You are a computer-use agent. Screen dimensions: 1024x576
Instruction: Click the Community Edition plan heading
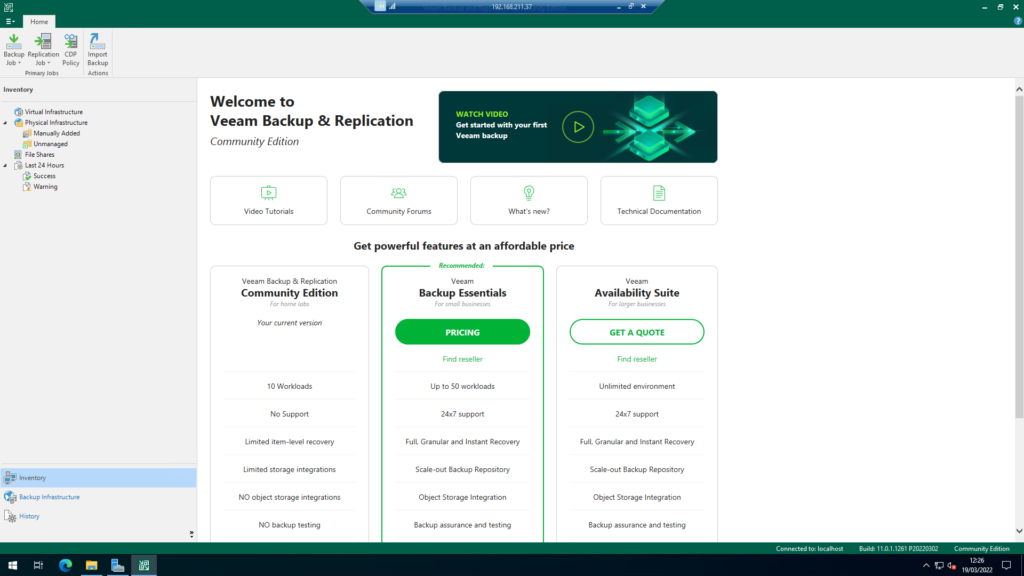pos(289,293)
